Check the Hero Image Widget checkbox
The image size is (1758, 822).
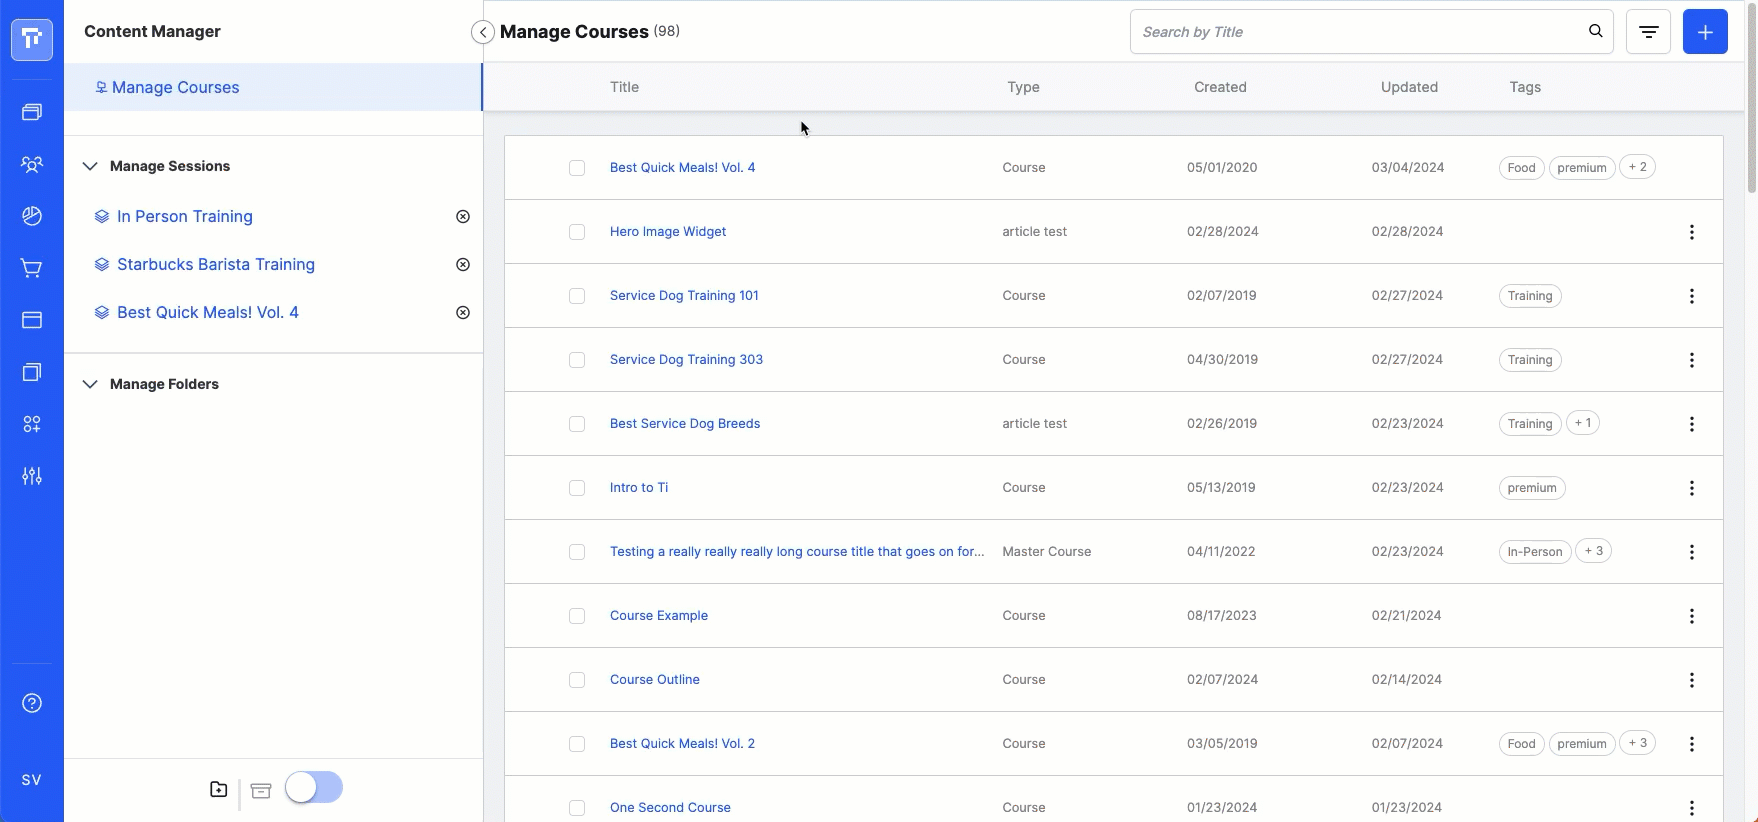577,232
